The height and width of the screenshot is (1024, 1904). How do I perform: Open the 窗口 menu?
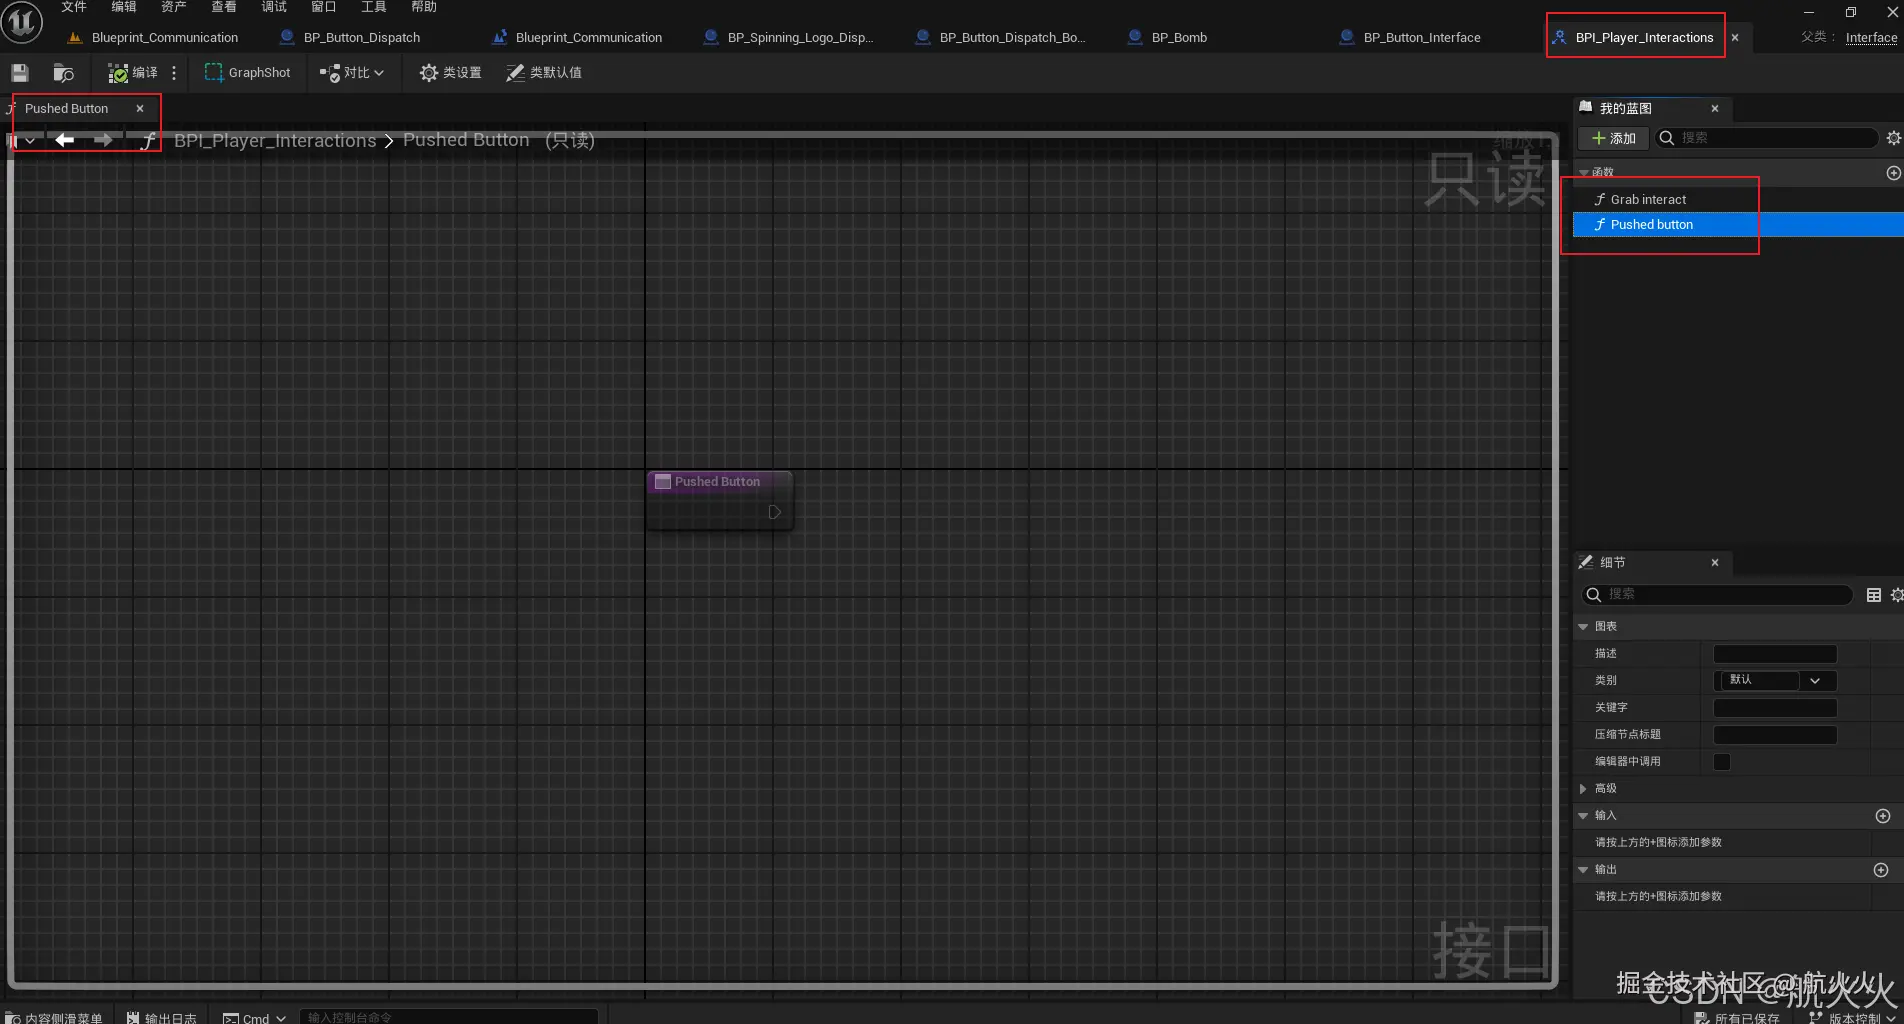pos(324,7)
